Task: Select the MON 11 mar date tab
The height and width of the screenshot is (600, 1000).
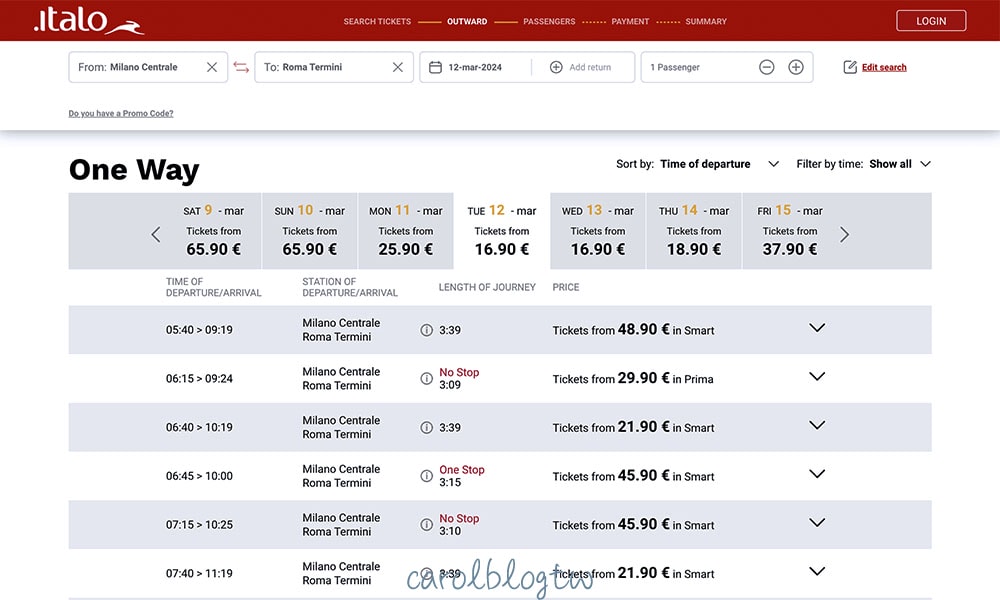Action: coord(406,231)
